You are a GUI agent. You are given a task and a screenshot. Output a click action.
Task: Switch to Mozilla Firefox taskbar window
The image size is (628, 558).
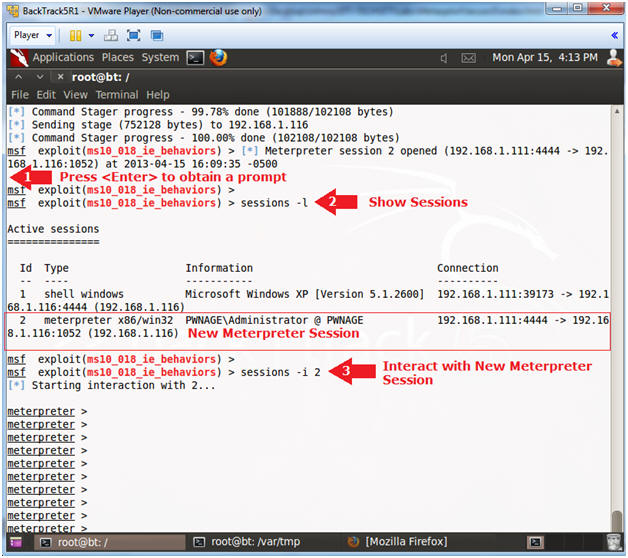397,542
